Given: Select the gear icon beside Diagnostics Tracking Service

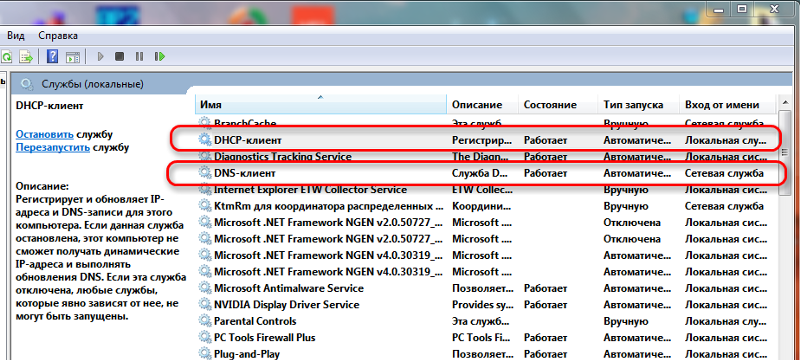Looking at the screenshot, I should (205, 157).
